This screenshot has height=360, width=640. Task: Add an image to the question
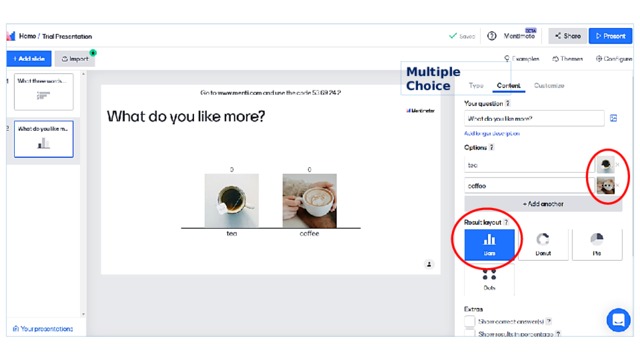[x=613, y=118]
